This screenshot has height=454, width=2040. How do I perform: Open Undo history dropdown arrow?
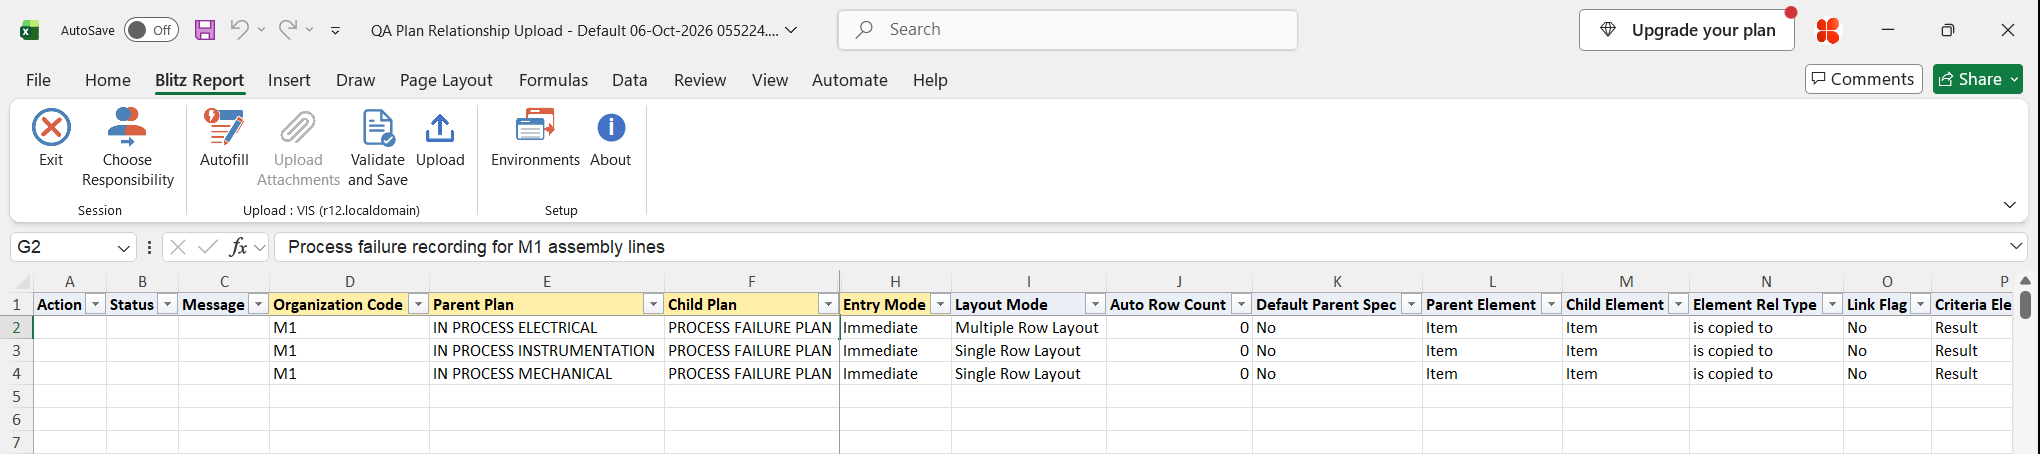point(262,30)
